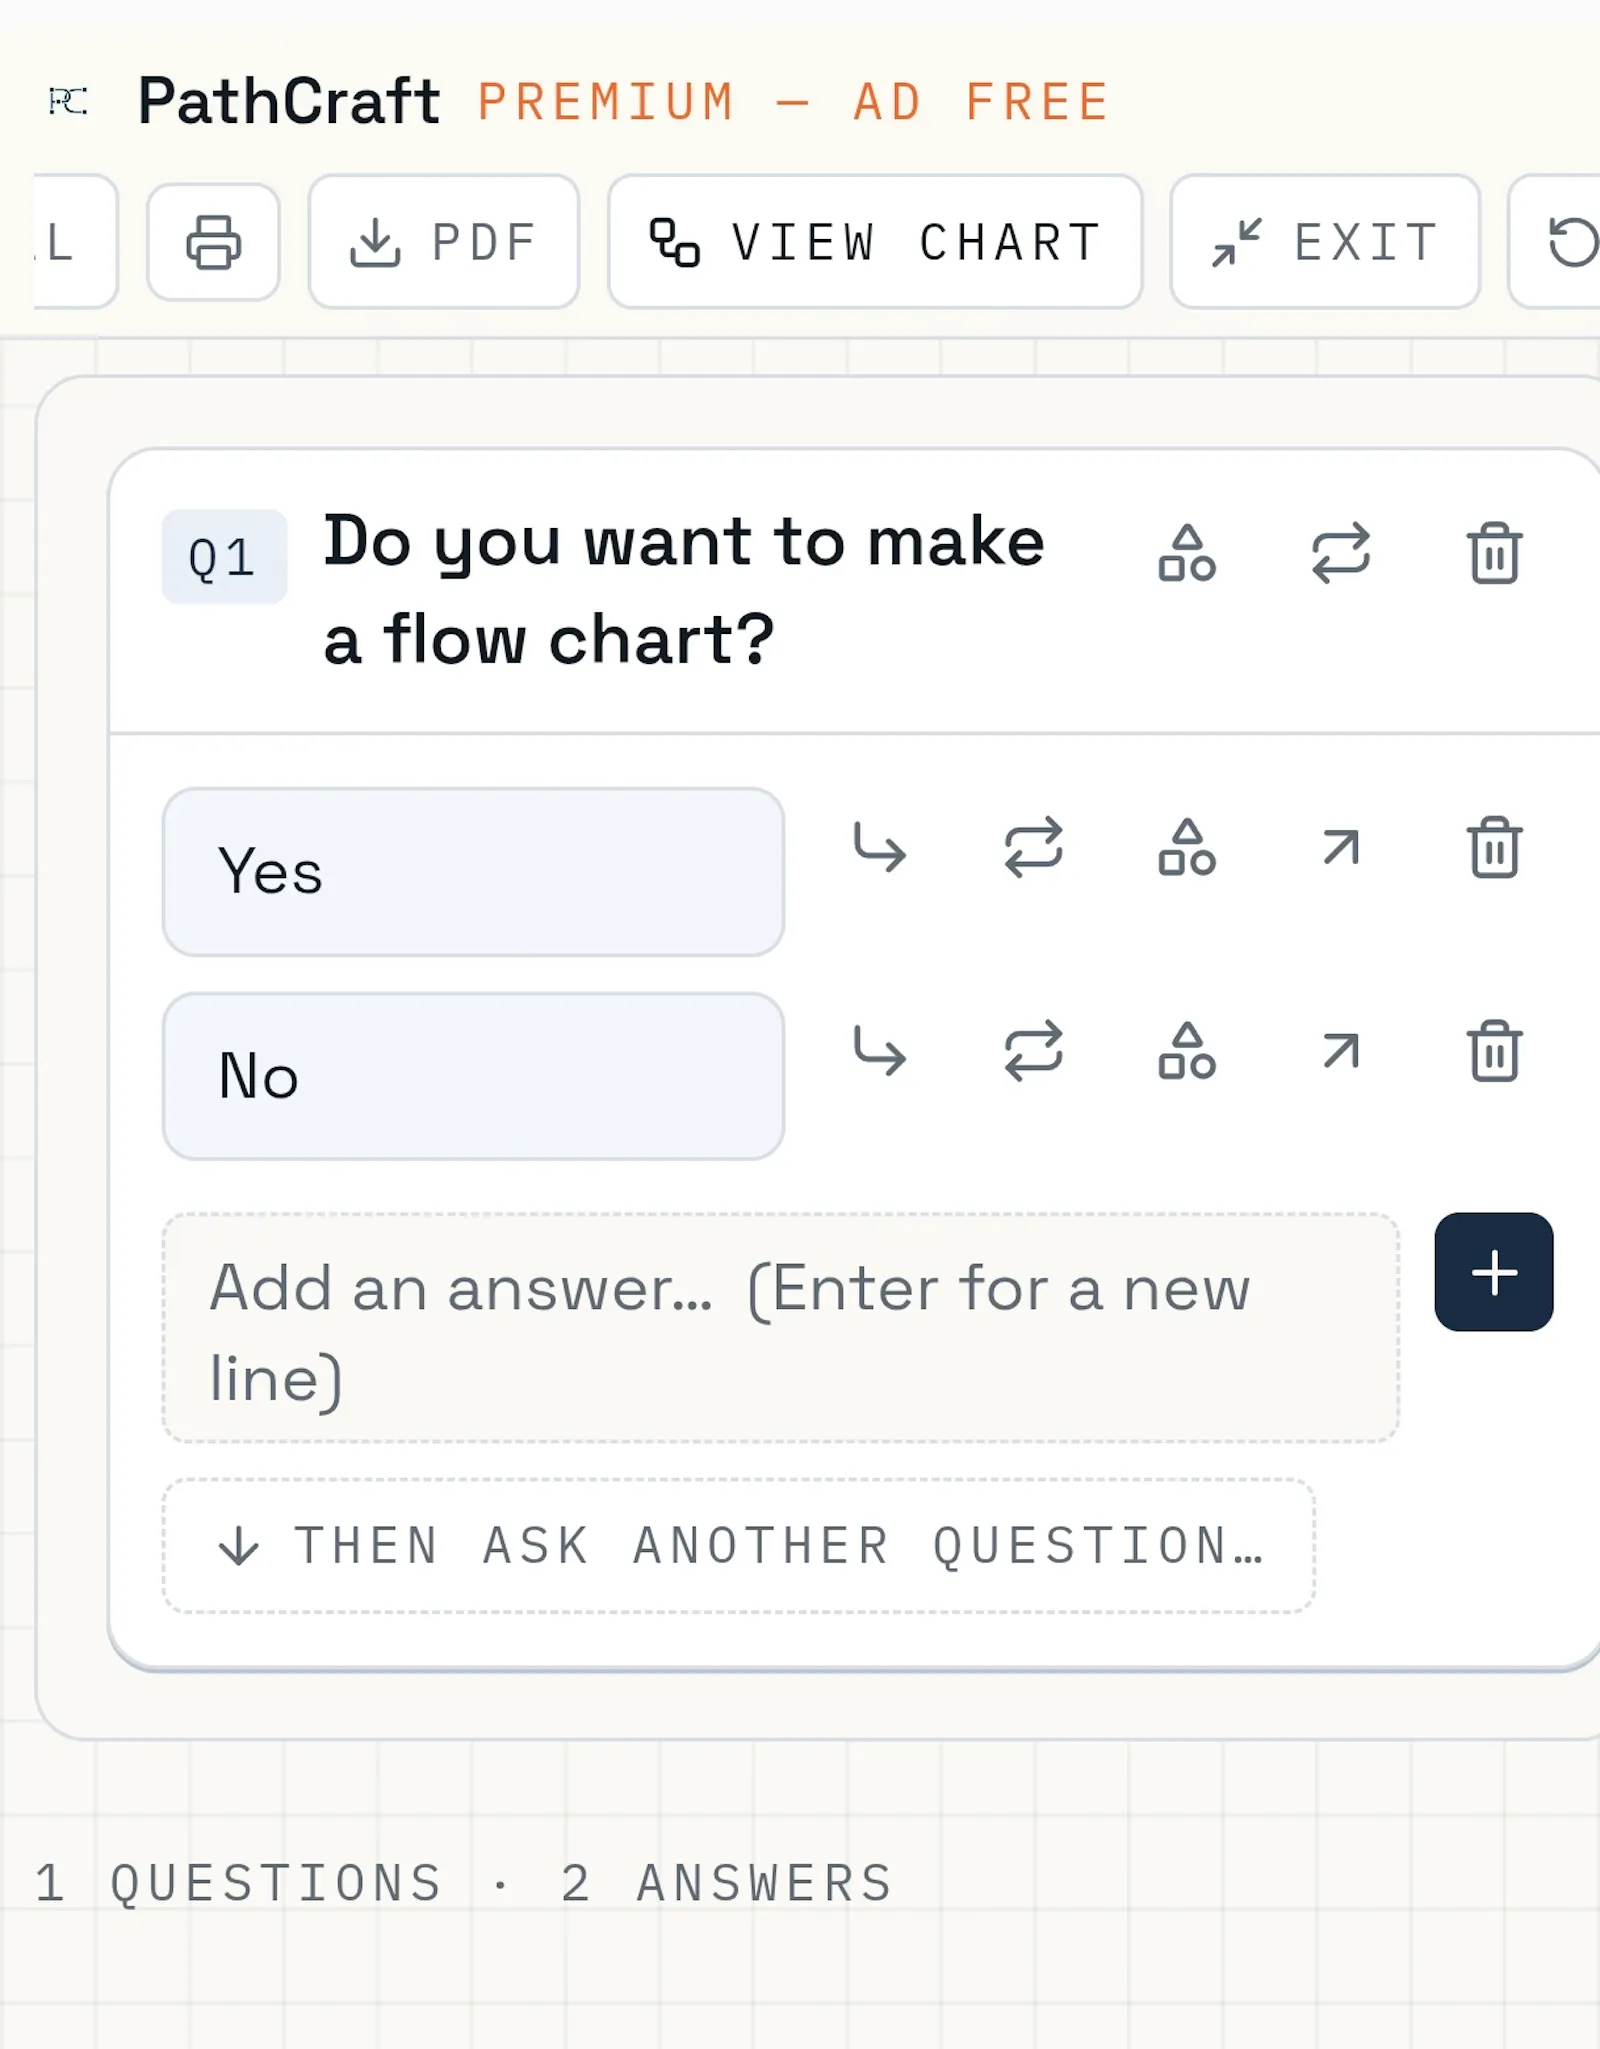The height and width of the screenshot is (2049, 1600).
Task: Click the swap arrows icon for Q1
Action: point(1340,553)
